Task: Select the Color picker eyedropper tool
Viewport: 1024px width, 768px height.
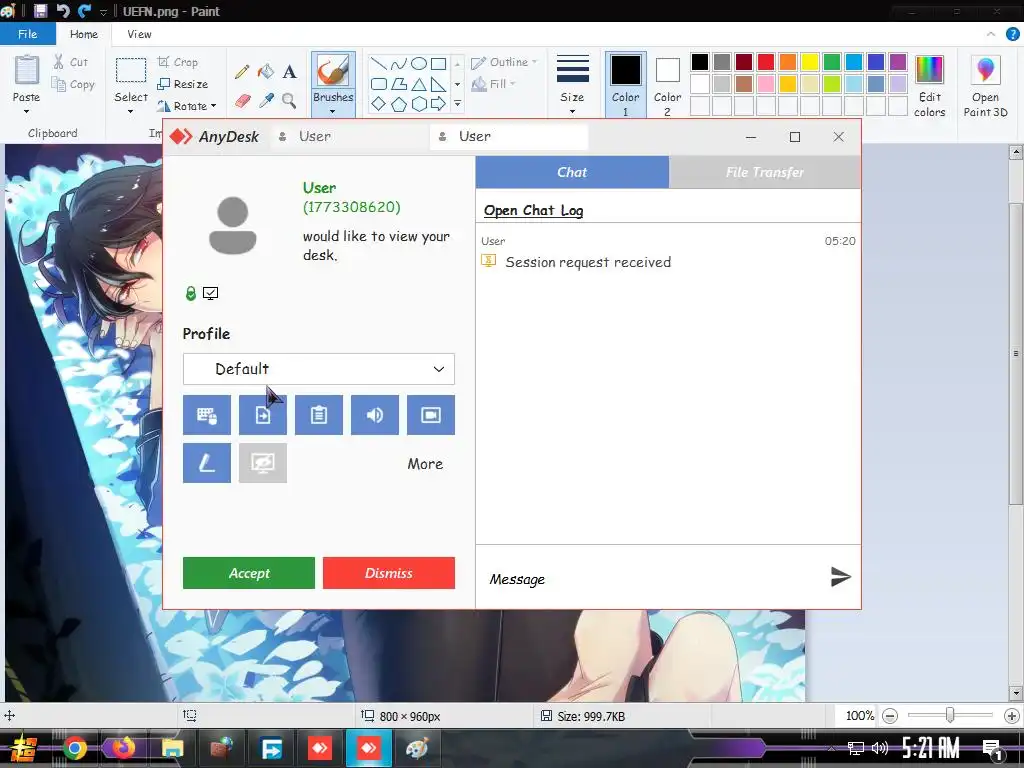Action: [266, 101]
